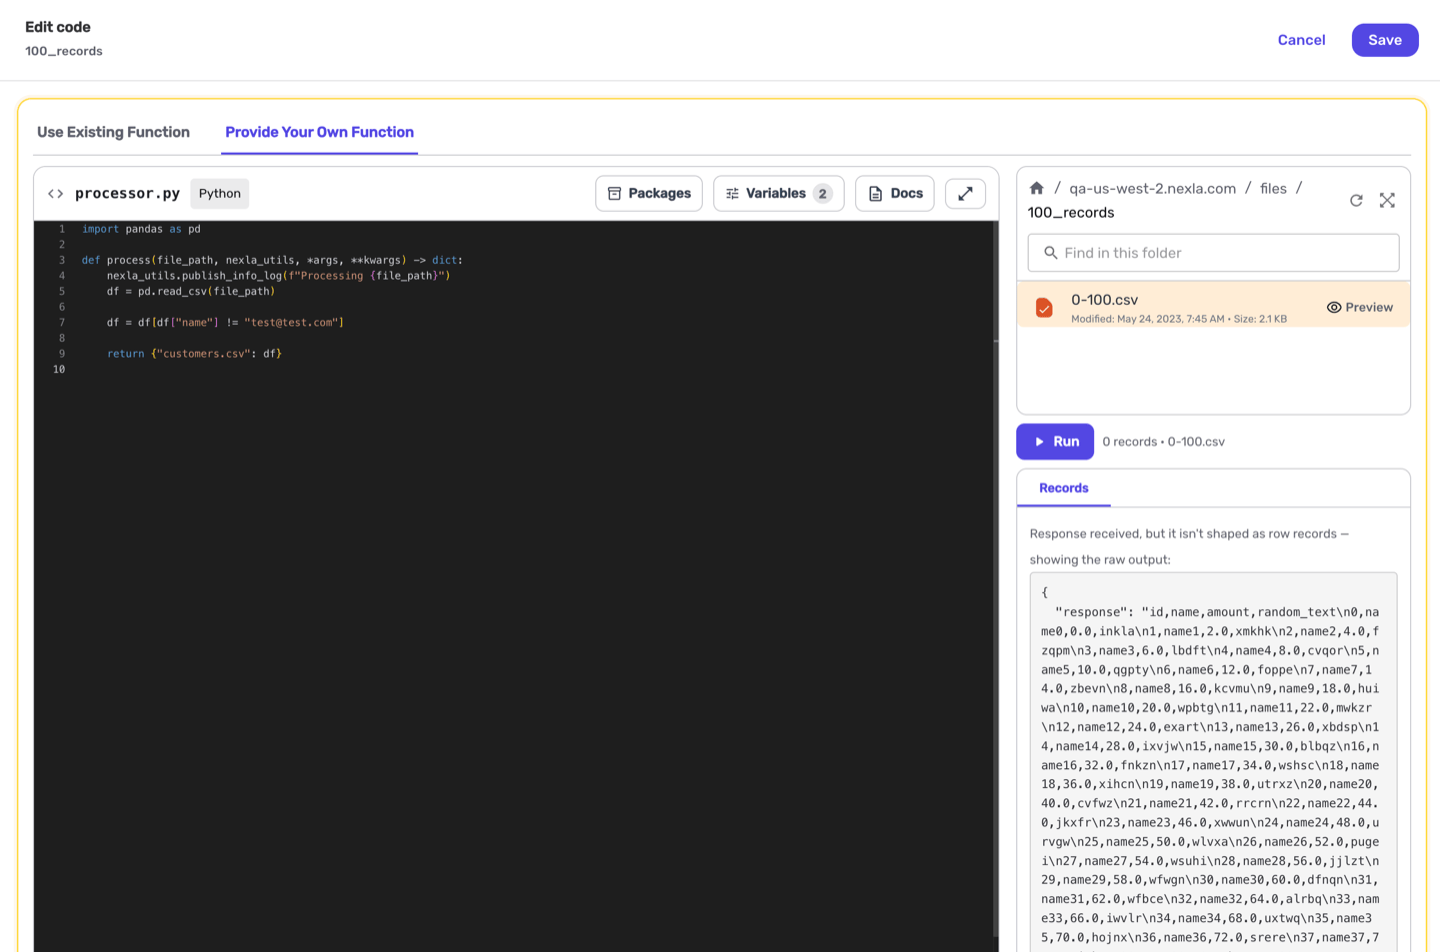Image resolution: width=1440 pixels, height=952 pixels.
Task: Run the function on 0-100.csv
Action: pyautogui.click(x=1055, y=441)
